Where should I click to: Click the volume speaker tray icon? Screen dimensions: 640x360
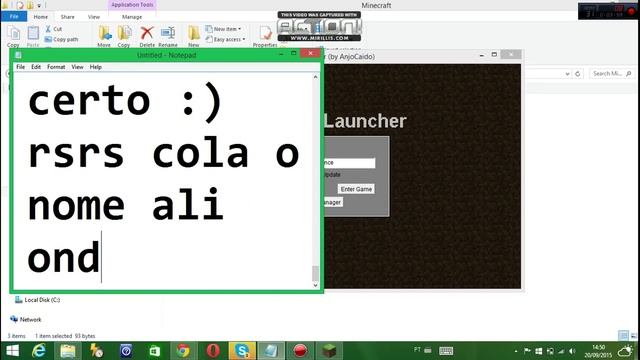(572, 351)
